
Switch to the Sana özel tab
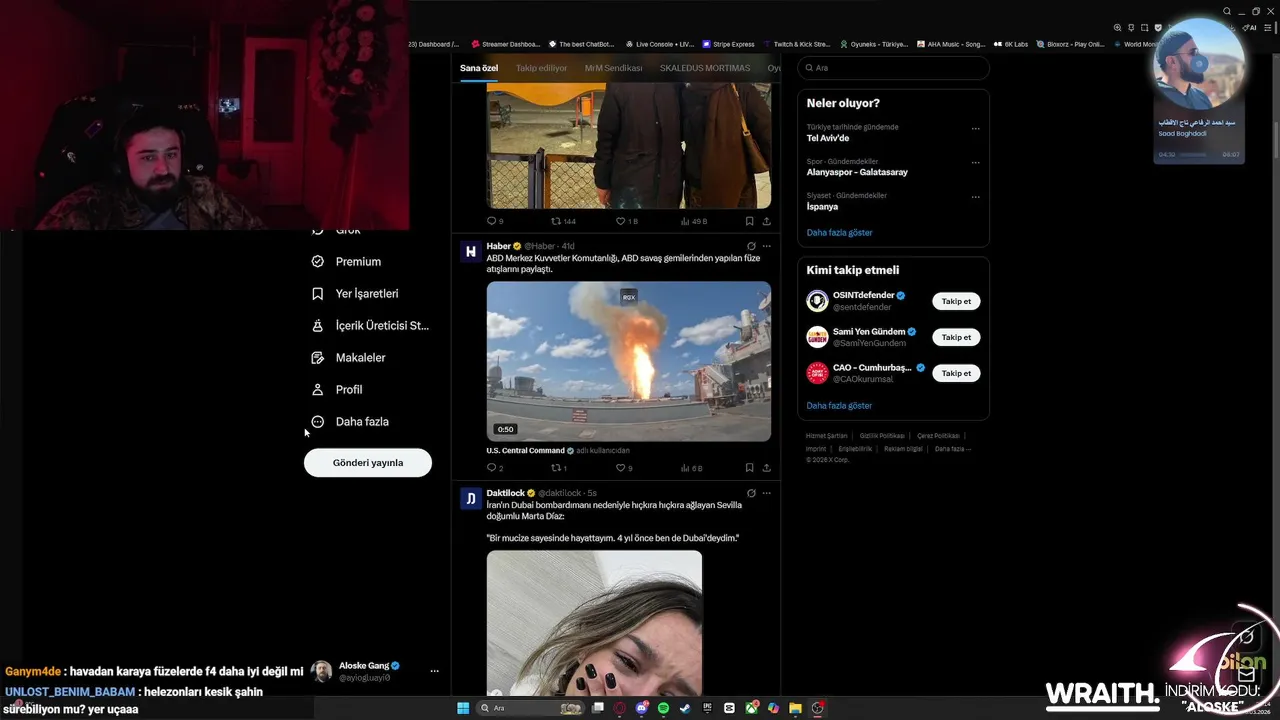coord(479,68)
